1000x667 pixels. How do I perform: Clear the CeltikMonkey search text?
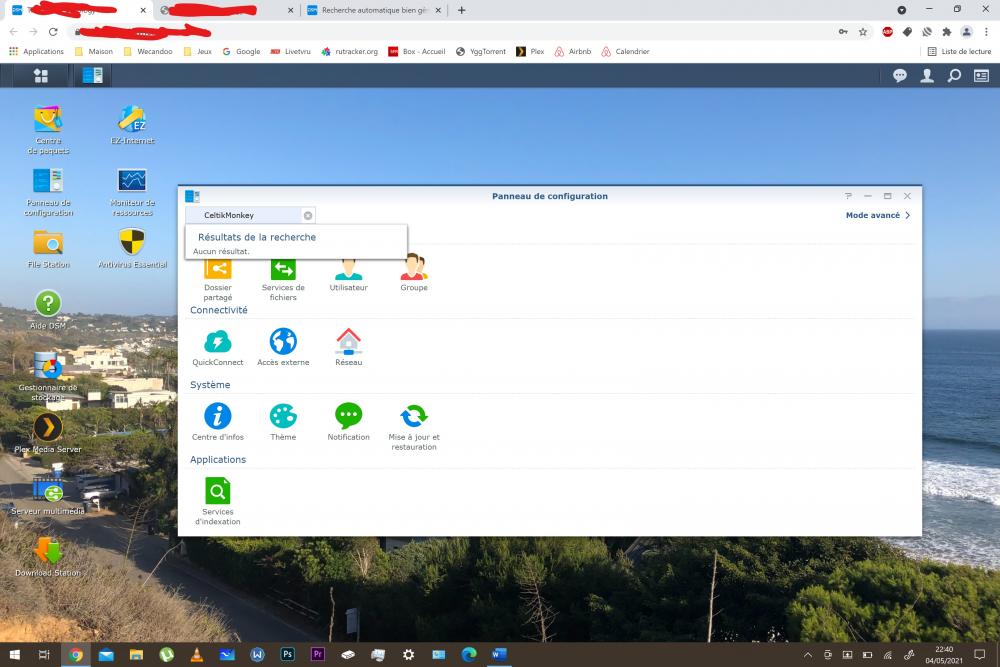pyautogui.click(x=308, y=216)
